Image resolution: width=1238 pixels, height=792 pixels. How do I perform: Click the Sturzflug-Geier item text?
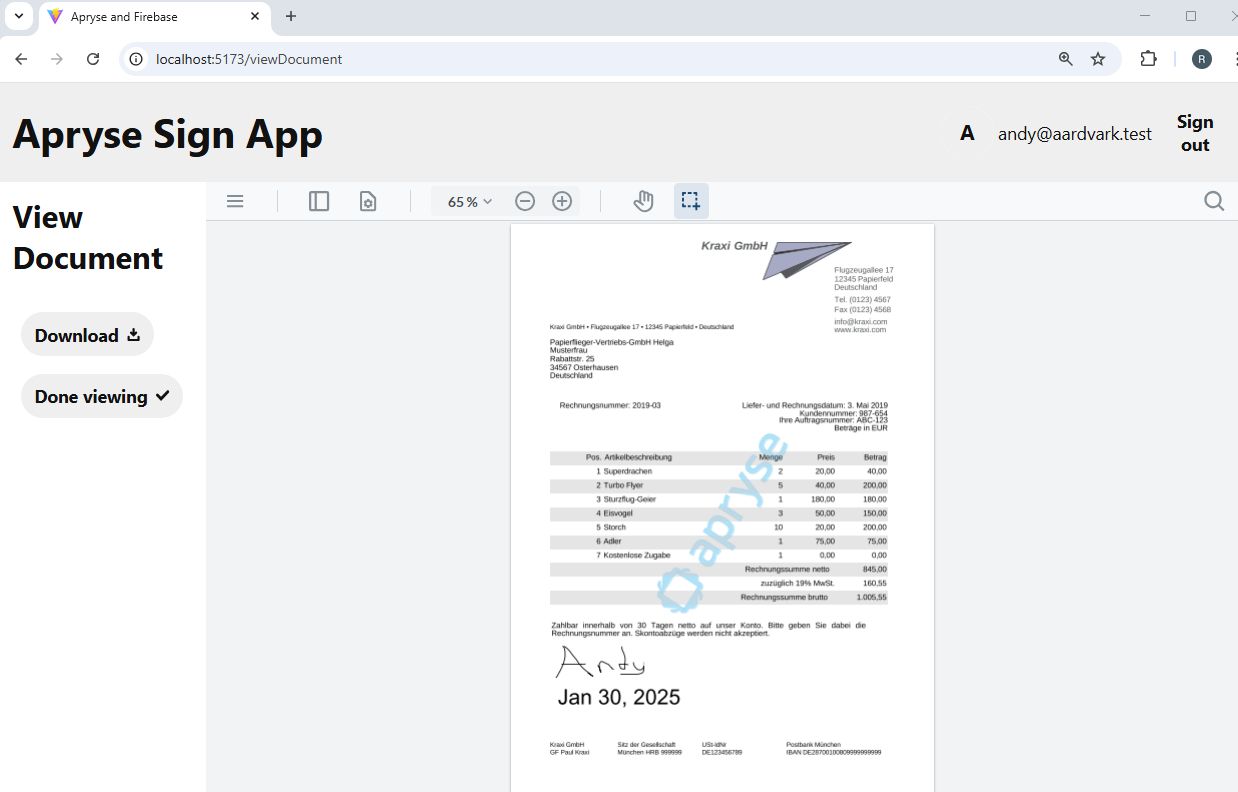[630, 499]
